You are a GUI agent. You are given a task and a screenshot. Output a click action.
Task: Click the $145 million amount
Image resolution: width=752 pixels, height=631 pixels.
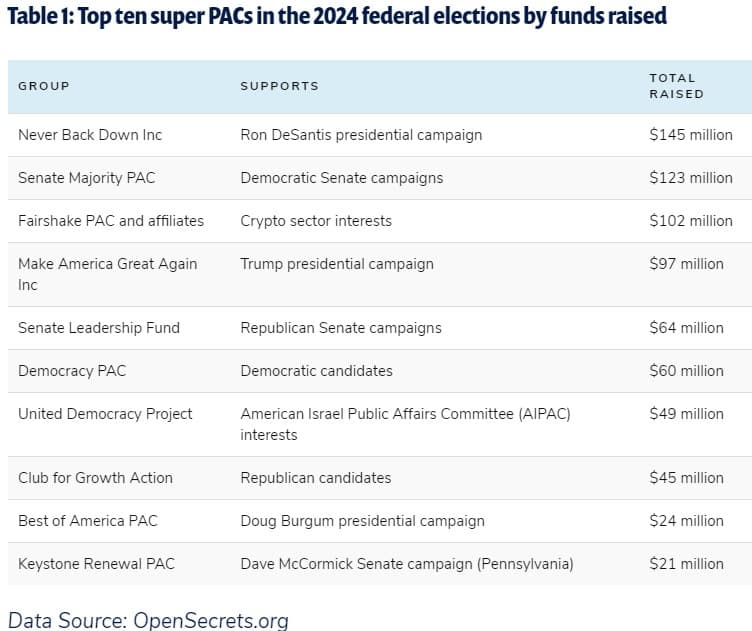pyautogui.click(x=691, y=135)
